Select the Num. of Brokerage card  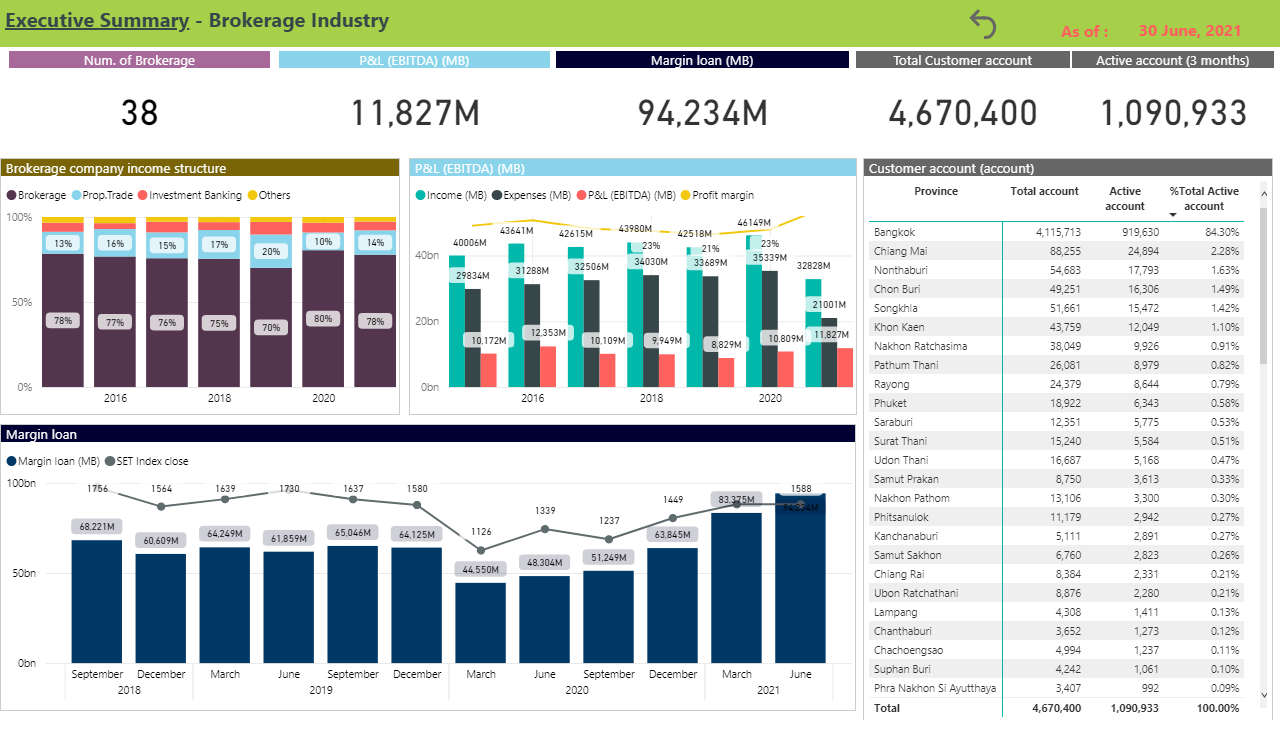[140, 59]
